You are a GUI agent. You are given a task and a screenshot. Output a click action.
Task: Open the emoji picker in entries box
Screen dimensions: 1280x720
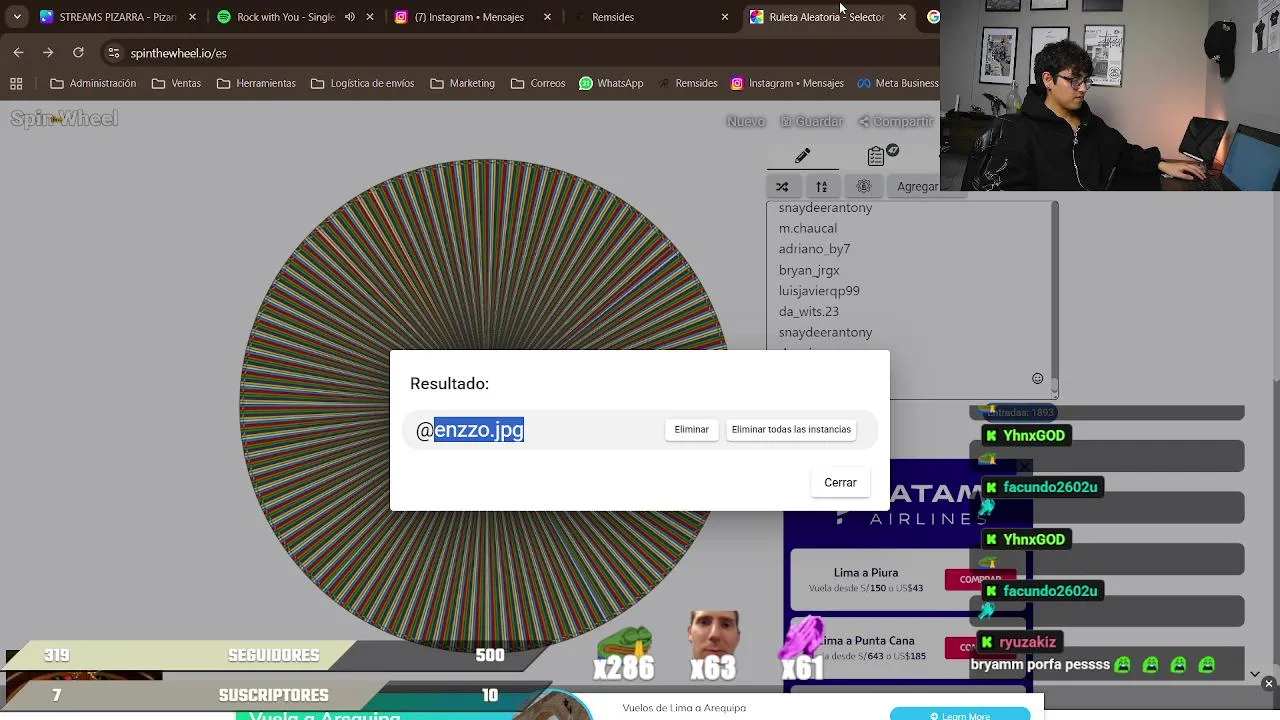[x=1037, y=378]
